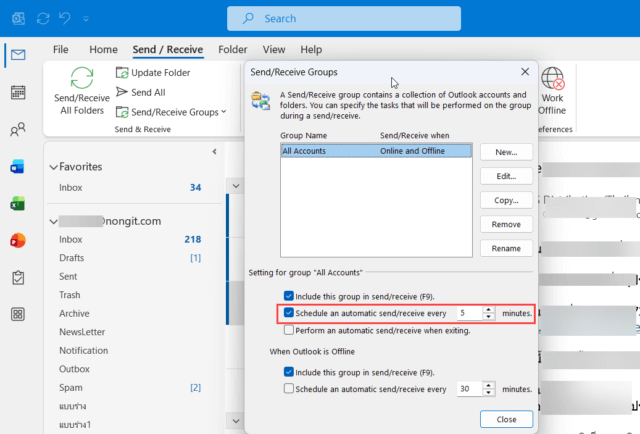Open Favorites Inbox with 34 unread
The image size is (640, 434).
(130, 187)
